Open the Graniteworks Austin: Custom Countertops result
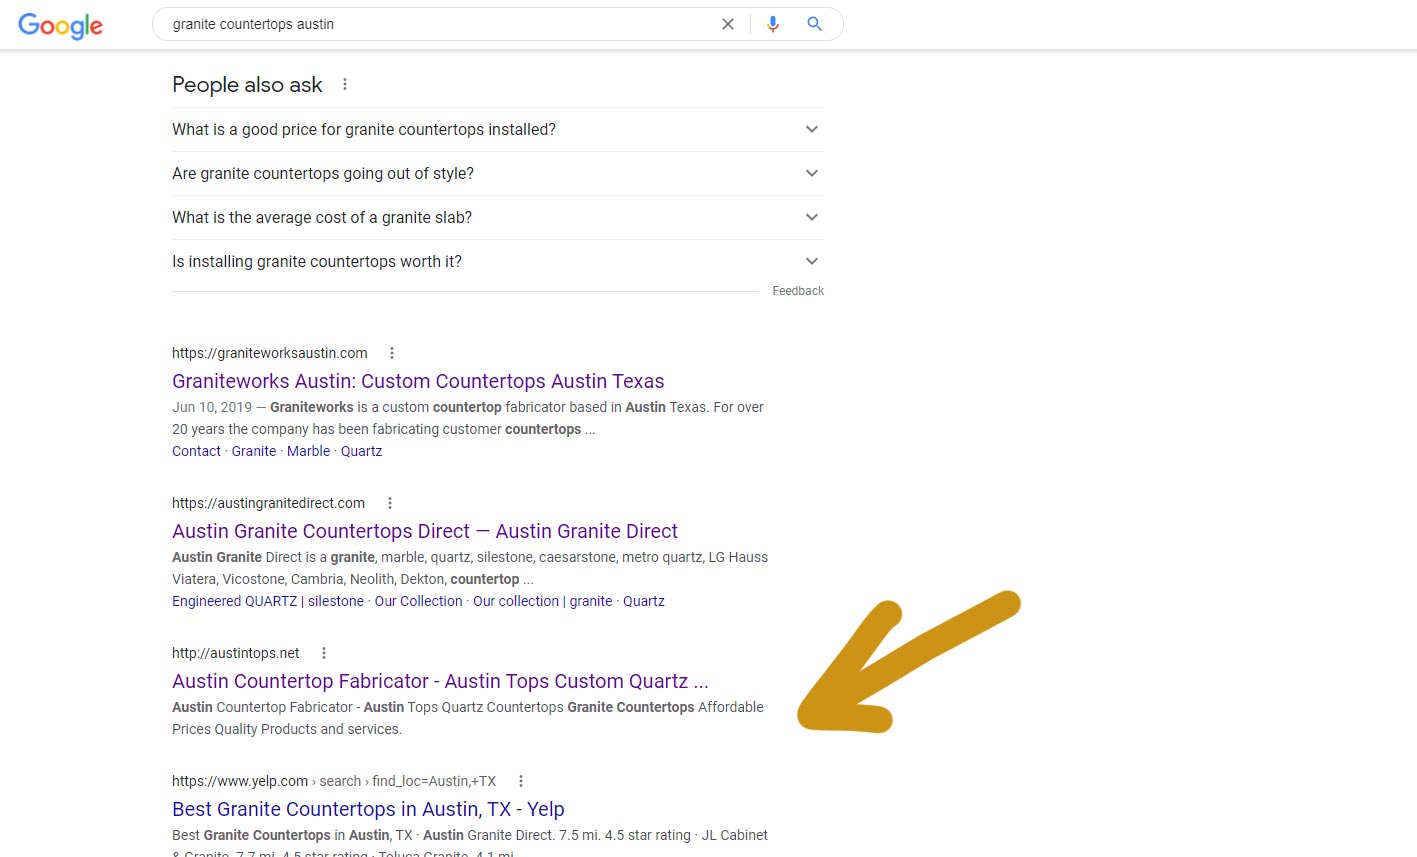This screenshot has height=857, width=1417. coord(418,381)
